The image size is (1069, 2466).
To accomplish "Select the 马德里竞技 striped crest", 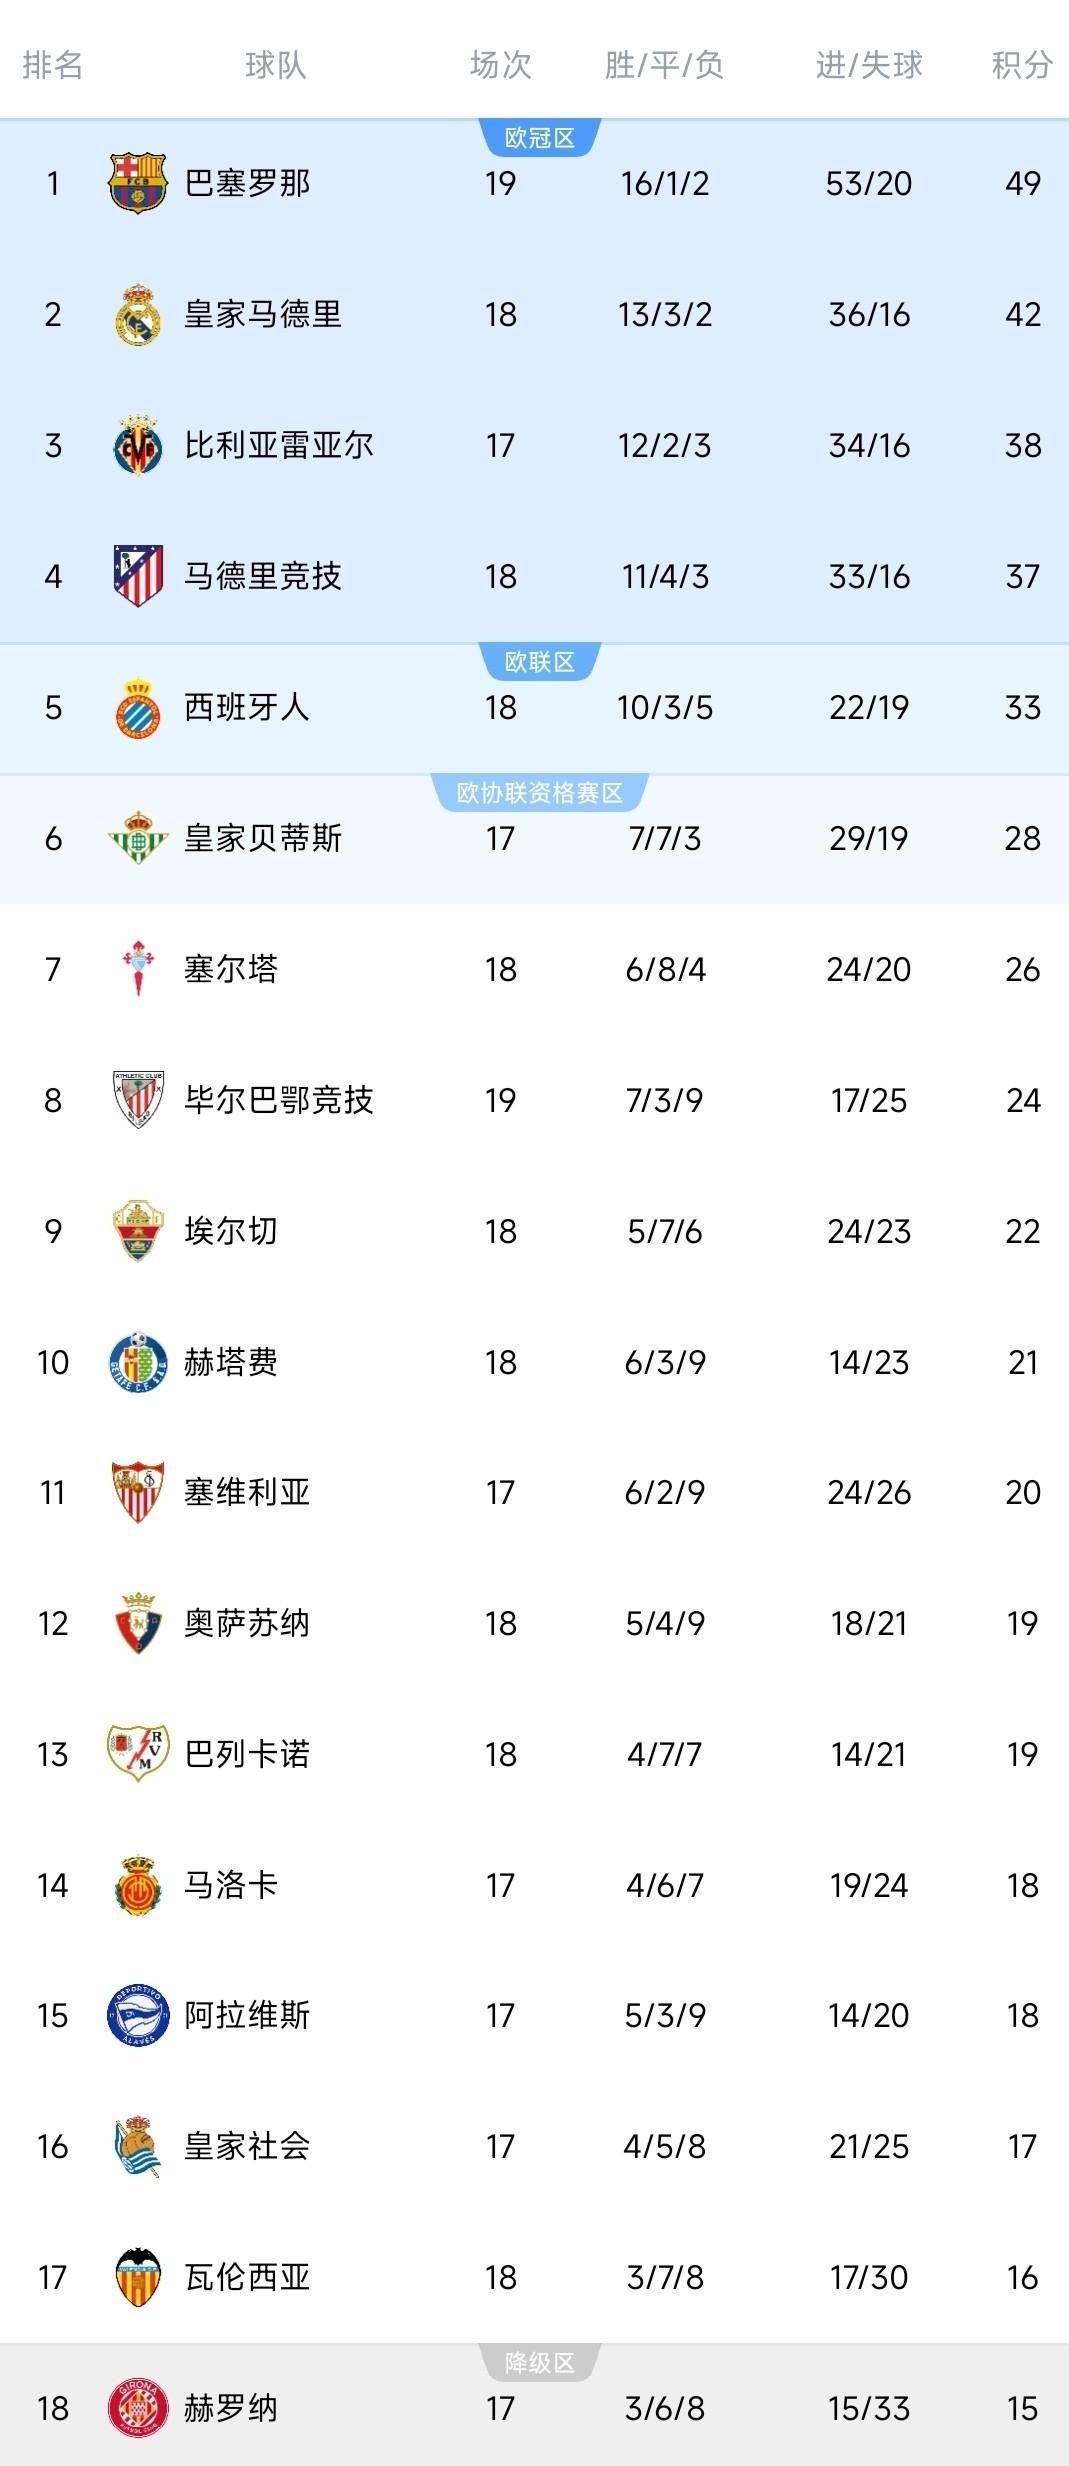I will [140, 576].
